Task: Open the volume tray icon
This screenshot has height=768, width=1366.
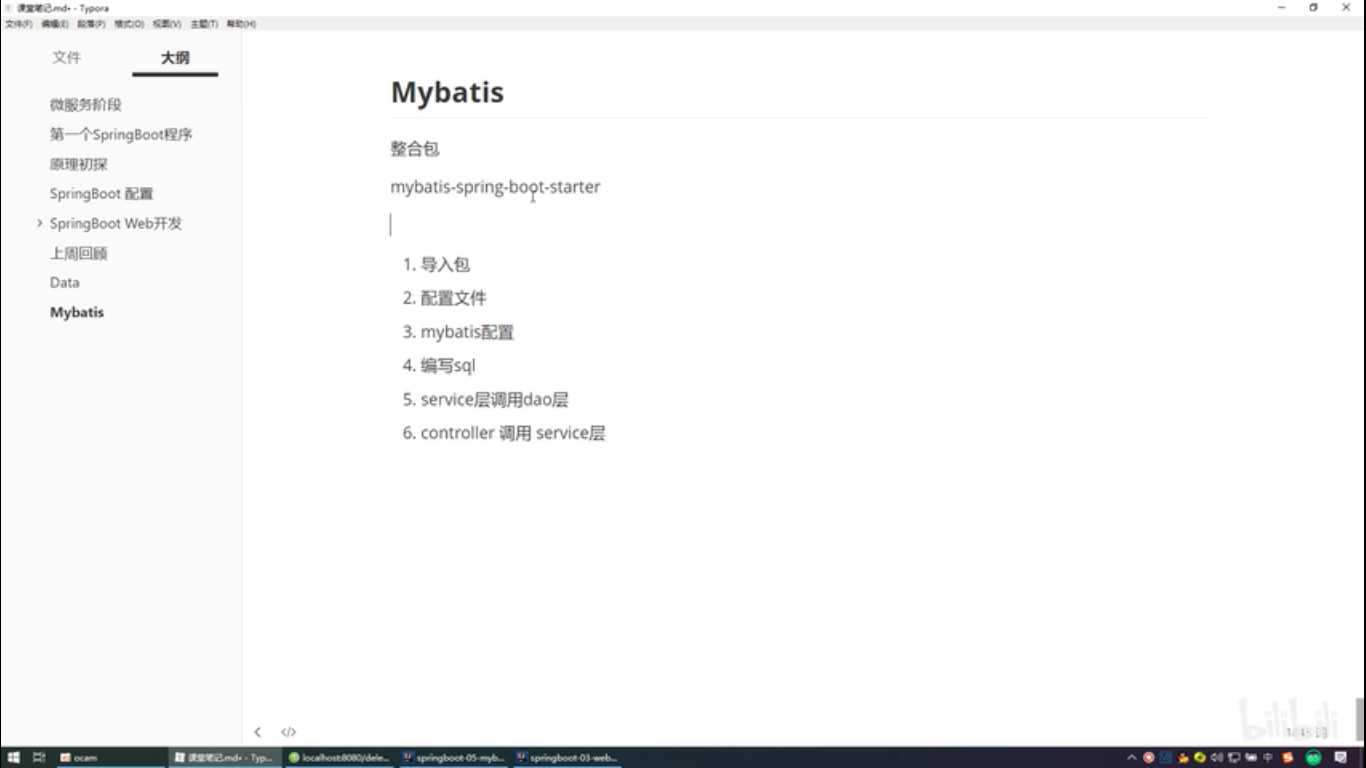Action: 1217,758
